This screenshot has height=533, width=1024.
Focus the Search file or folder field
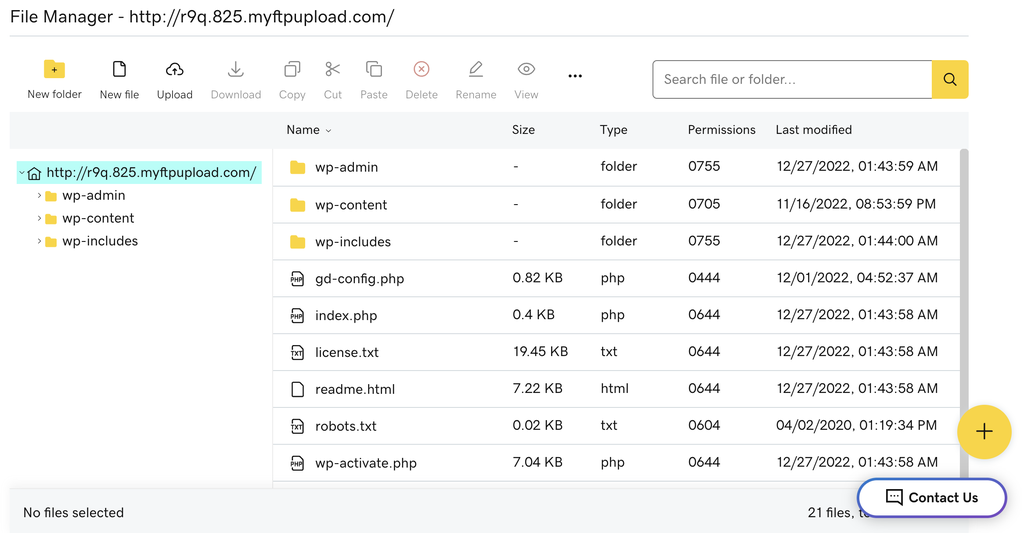point(792,79)
